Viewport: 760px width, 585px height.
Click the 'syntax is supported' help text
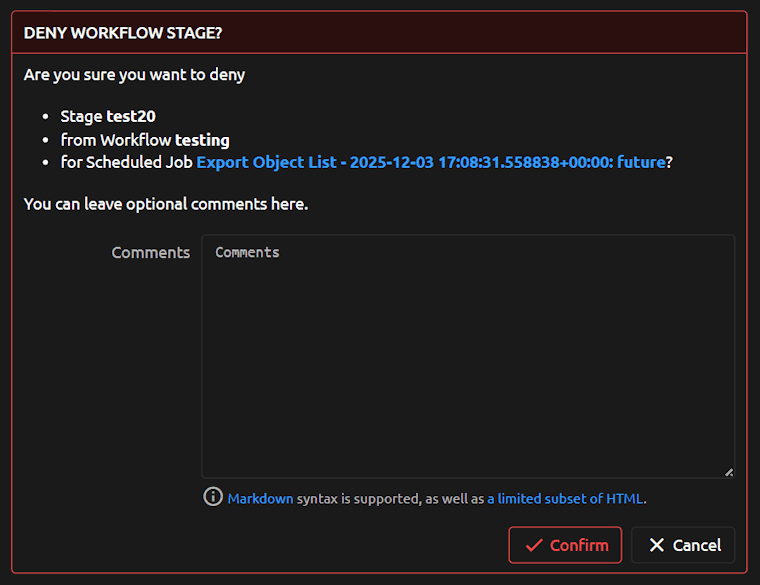click(390, 498)
